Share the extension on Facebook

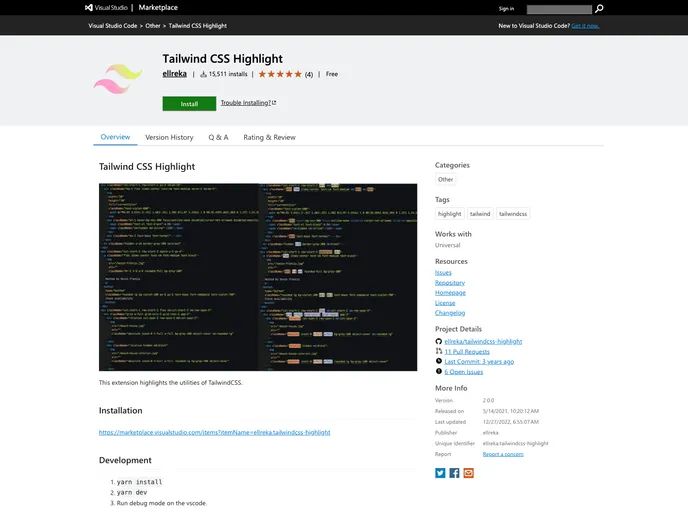[x=454, y=473]
